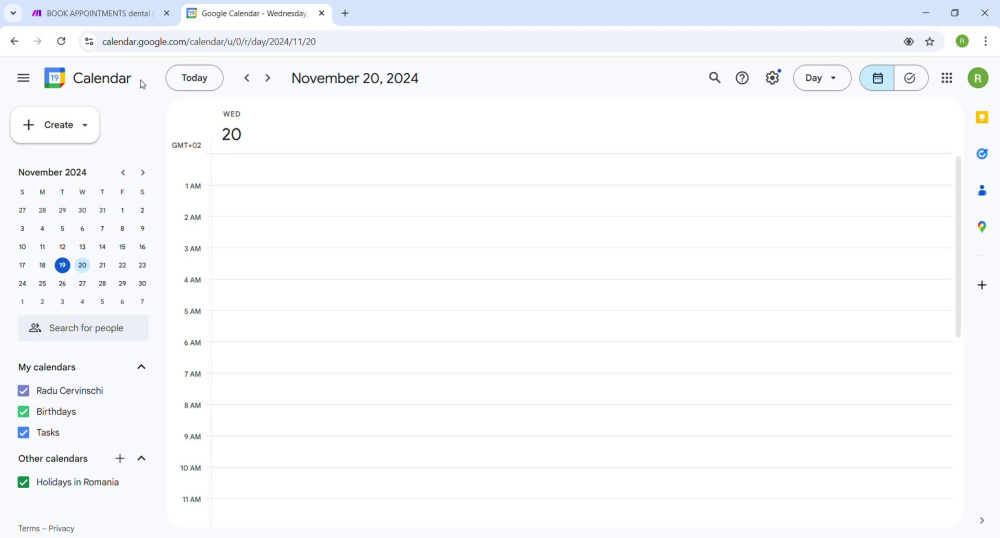The height and width of the screenshot is (538, 1000).
Task: Open tab search dropdown in Chrome
Action: pos(13,13)
